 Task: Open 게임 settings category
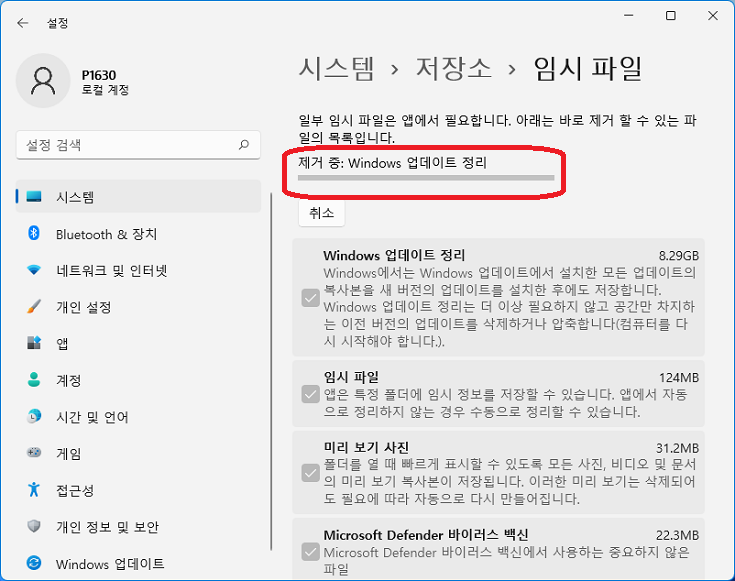coord(138,453)
